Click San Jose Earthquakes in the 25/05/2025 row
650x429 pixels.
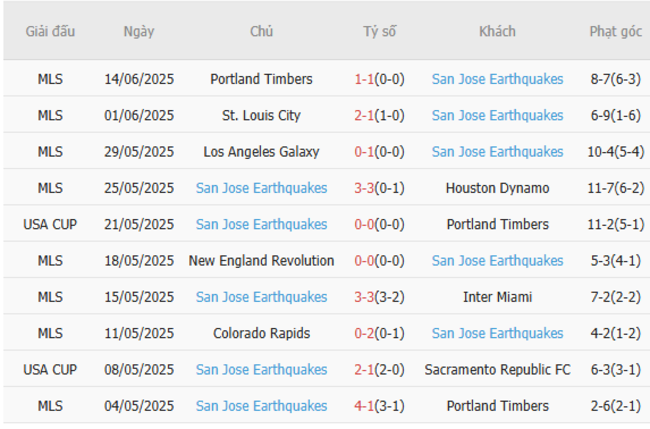pos(261,188)
